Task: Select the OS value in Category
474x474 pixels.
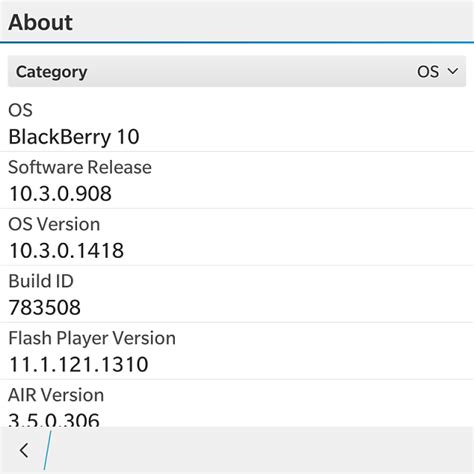Action: (x=428, y=71)
